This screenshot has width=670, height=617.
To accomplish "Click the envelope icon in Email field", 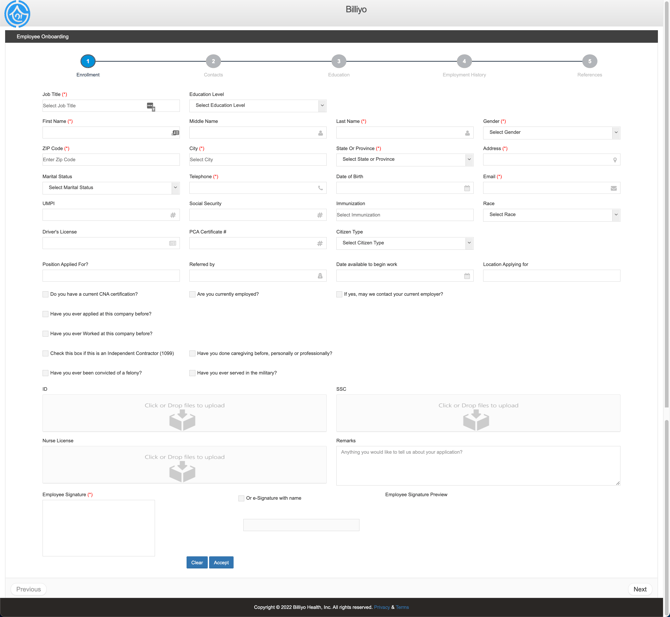I will click(x=614, y=188).
